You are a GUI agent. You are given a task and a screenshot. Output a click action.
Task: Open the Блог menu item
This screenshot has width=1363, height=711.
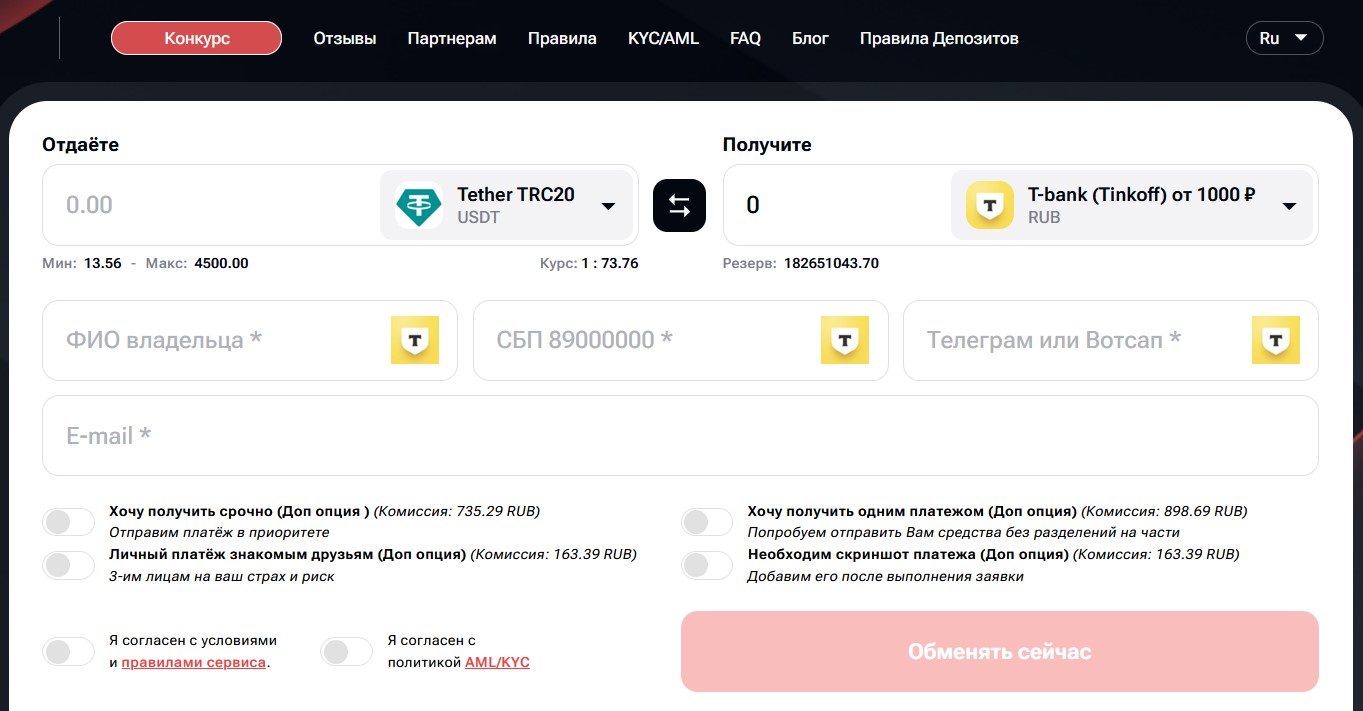810,39
